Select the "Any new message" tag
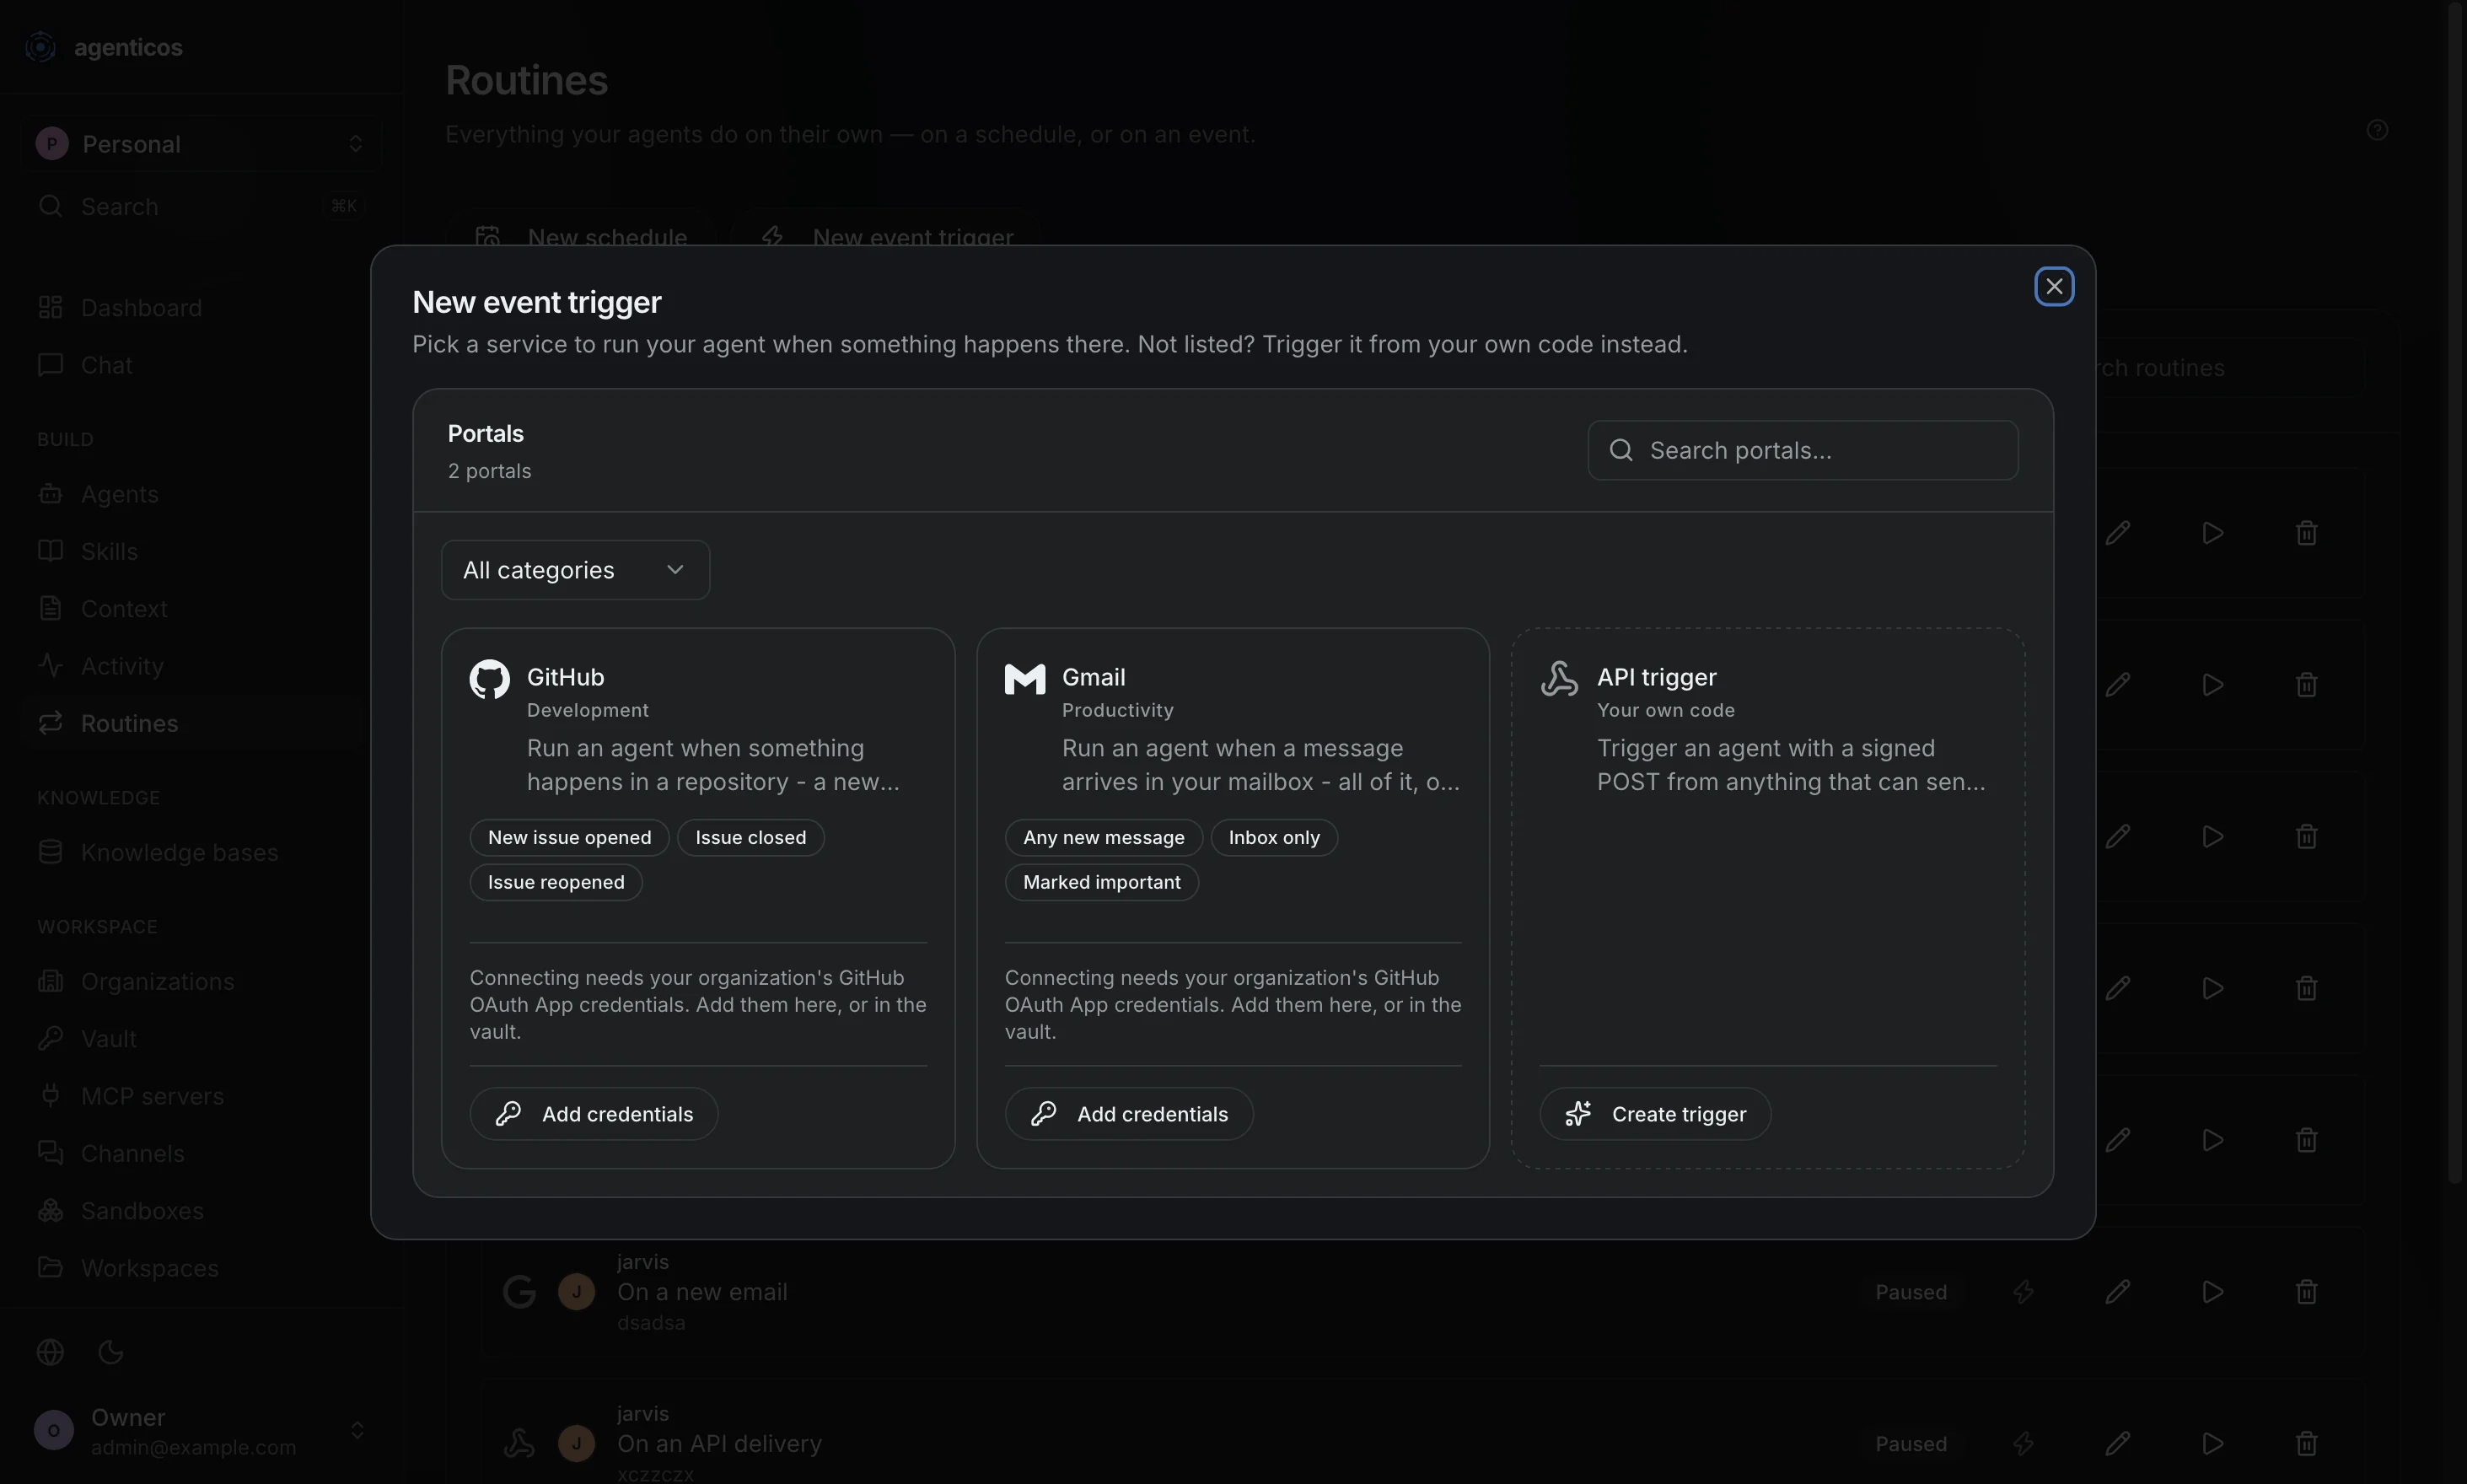This screenshot has height=1484, width=2467. 1103,838
